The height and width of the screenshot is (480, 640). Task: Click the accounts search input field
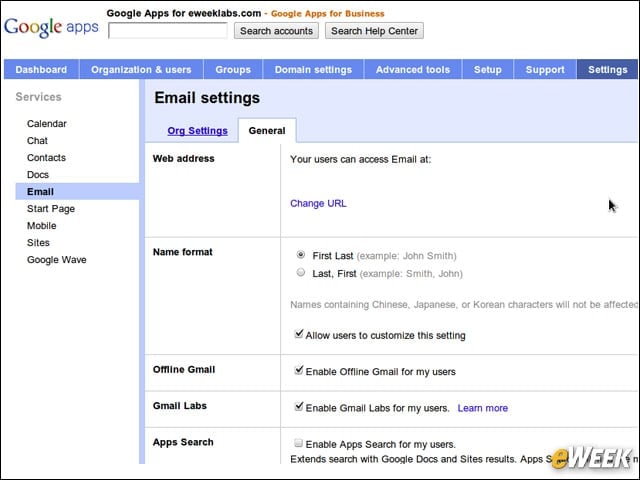[168, 31]
